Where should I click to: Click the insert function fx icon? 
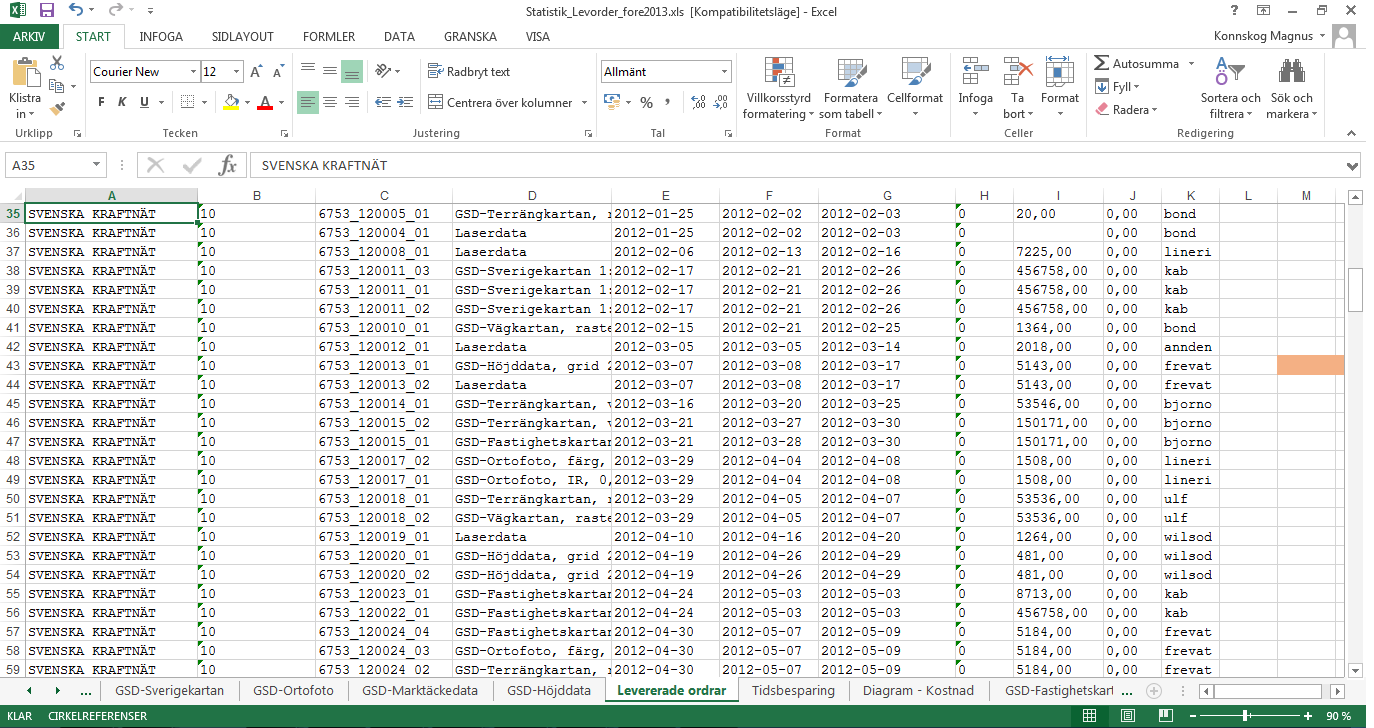click(x=227, y=165)
